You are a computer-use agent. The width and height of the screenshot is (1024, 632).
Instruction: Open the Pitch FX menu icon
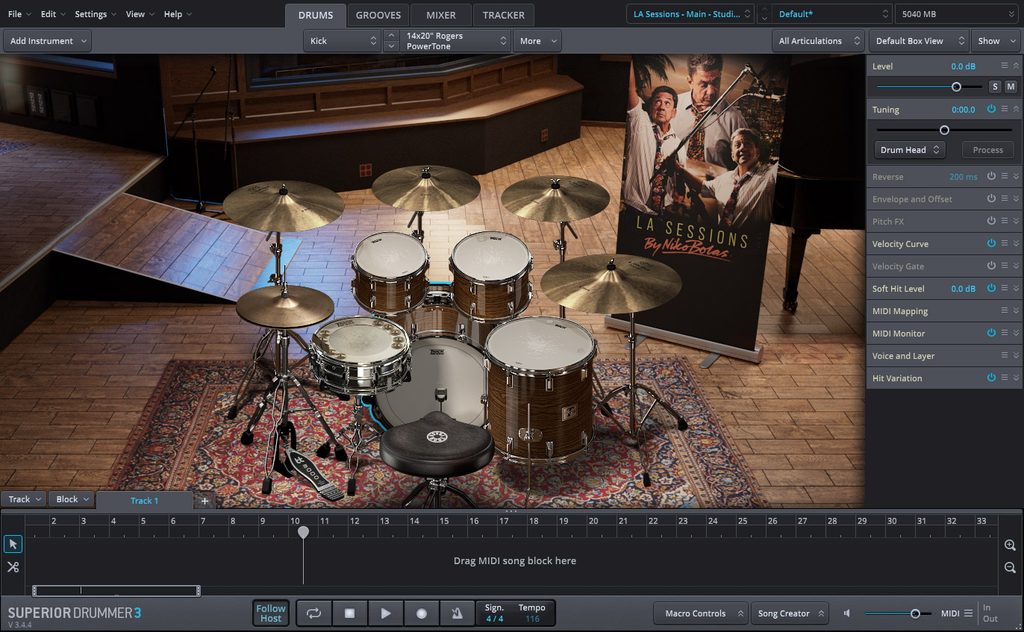coord(1004,221)
